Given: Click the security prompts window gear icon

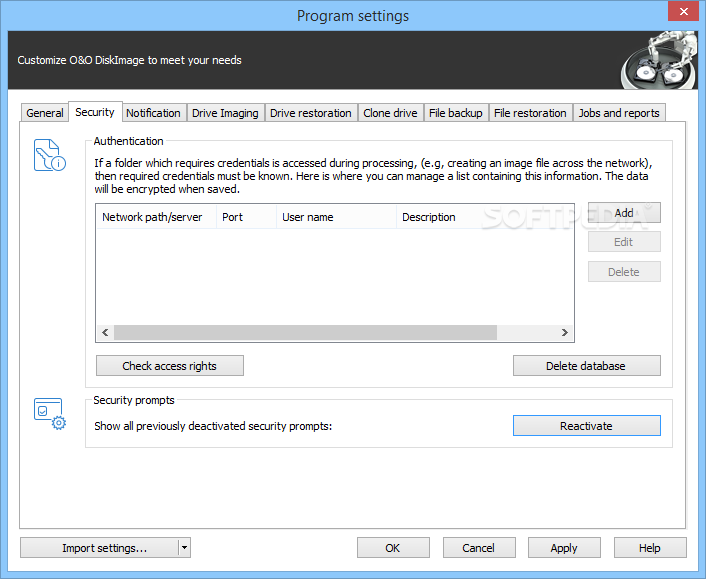Looking at the screenshot, I should [x=50, y=414].
